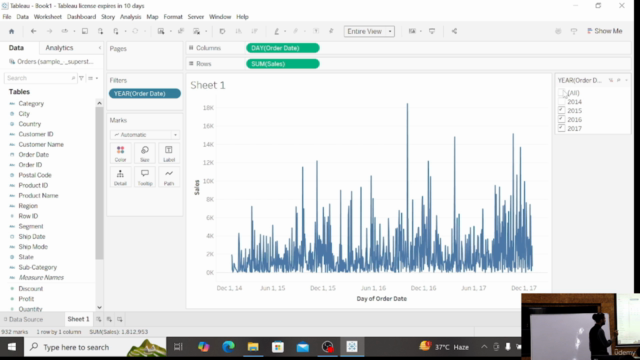
Task: Add a new worksheet tab icon
Action: (x=99, y=319)
